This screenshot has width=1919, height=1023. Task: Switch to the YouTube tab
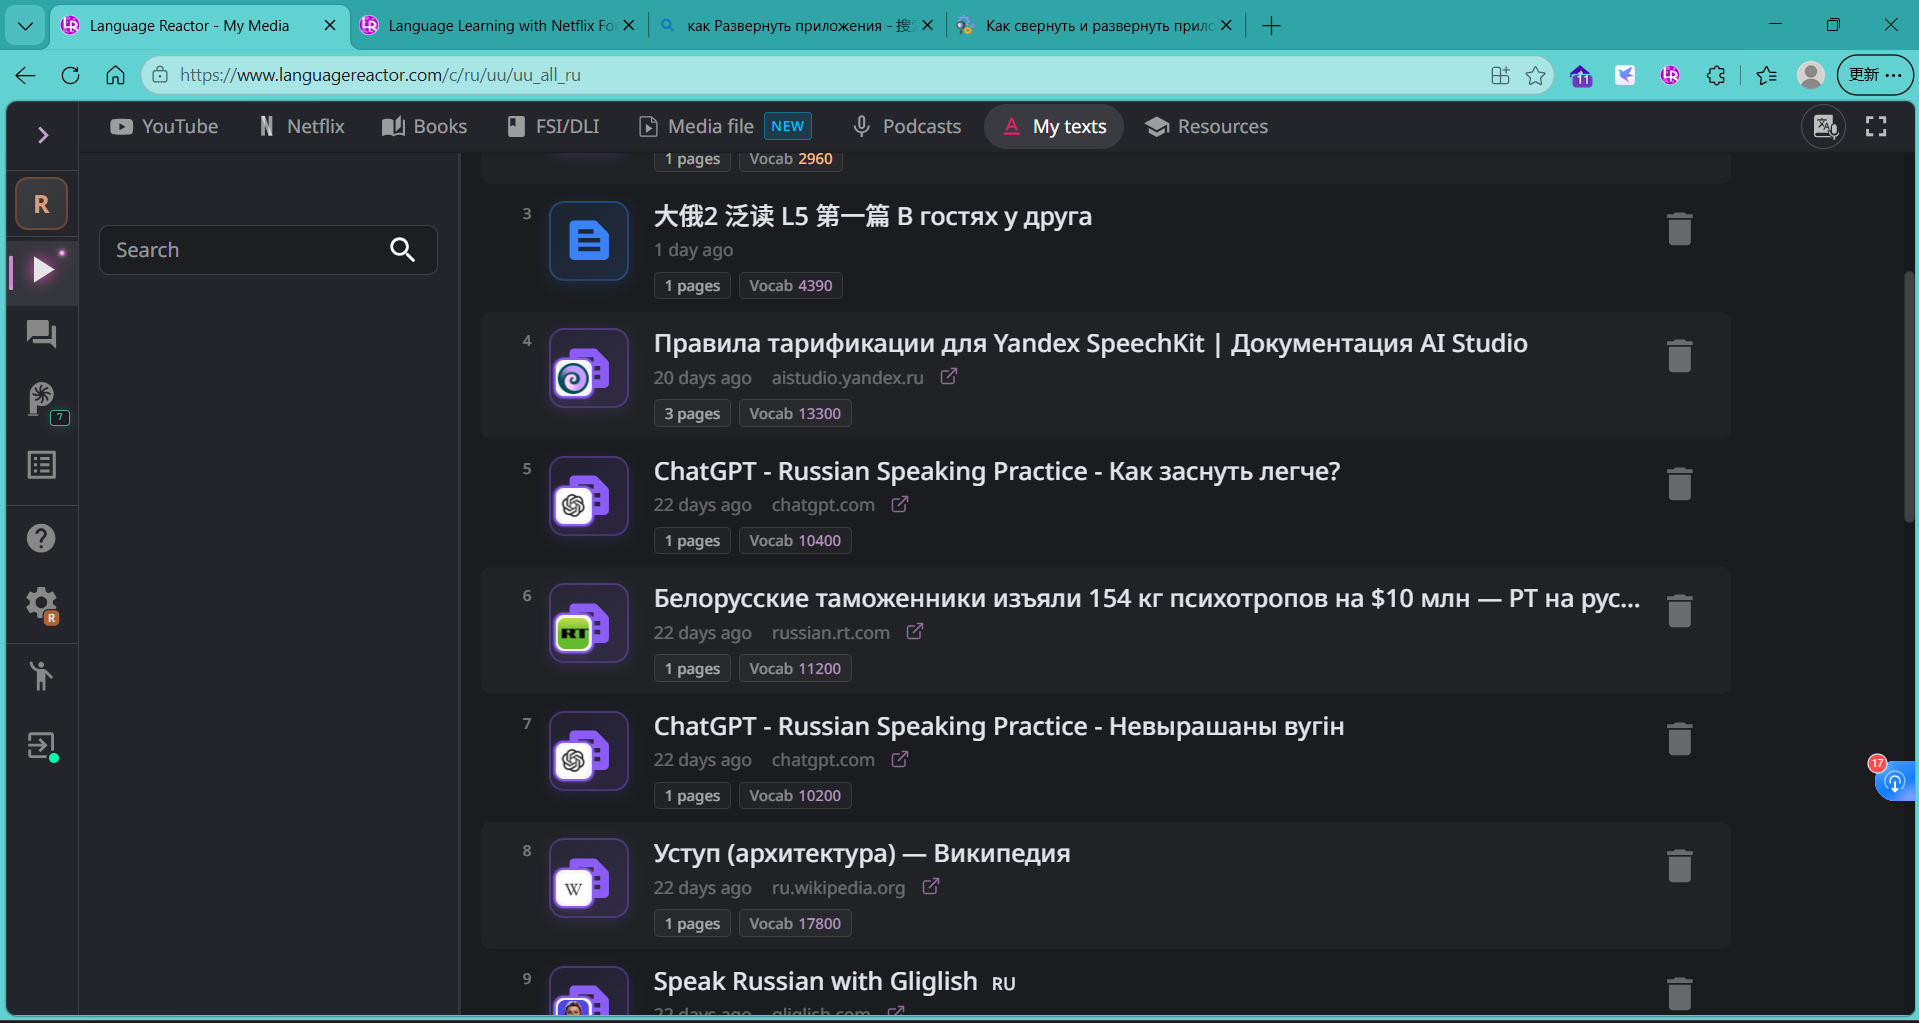point(164,127)
